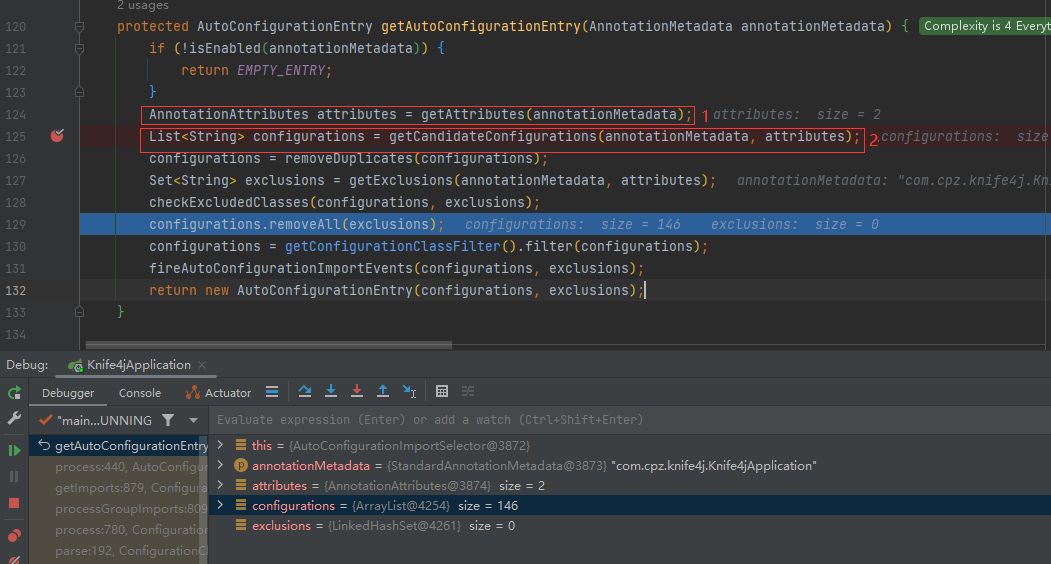
Task: Step out of current method
Action: tap(383, 392)
